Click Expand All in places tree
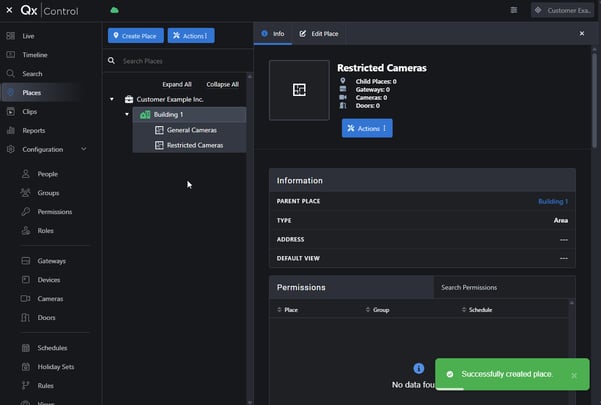The image size is (601, 405). pos(177,84)
